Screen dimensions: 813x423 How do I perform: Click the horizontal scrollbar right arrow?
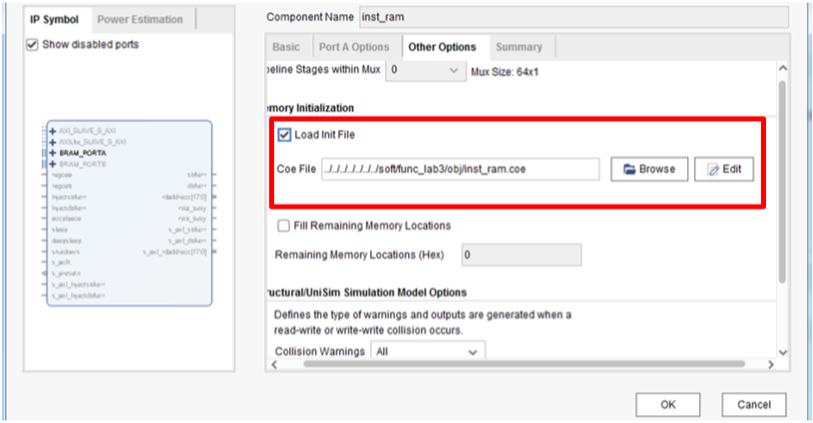click(x=770, y=366)
